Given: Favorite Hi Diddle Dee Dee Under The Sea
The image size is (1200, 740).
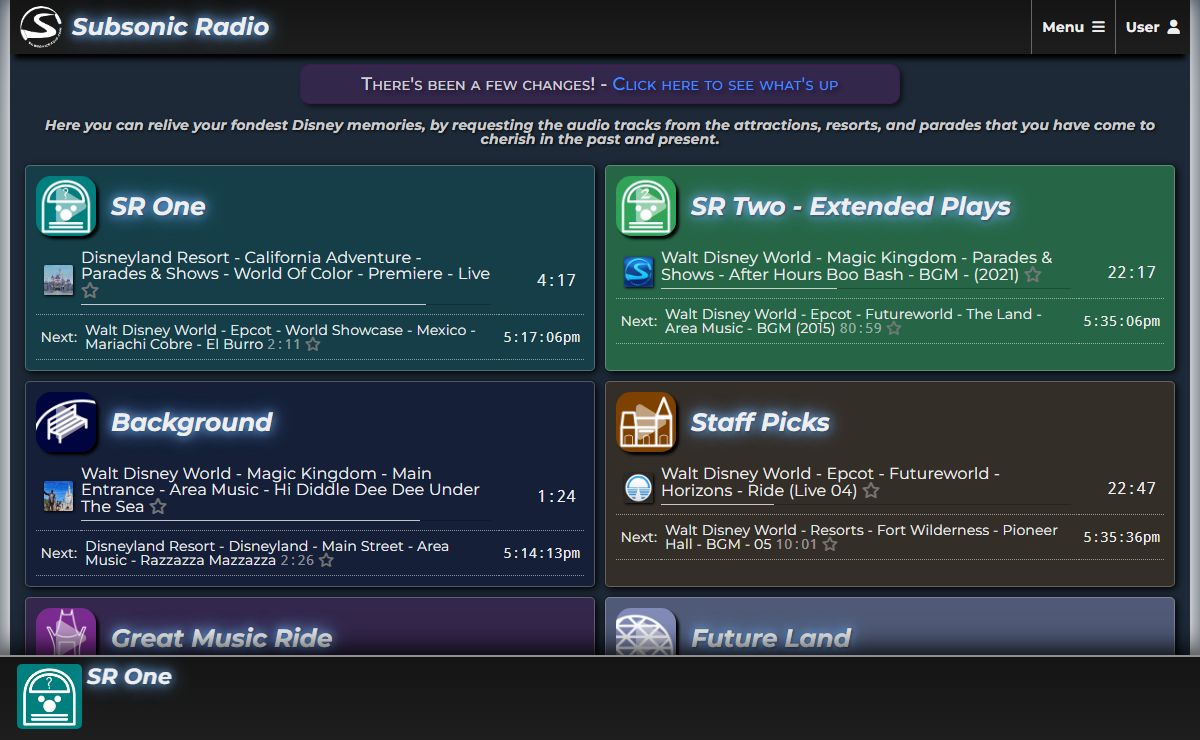Looking at the screenshot, I should pos(158,507).
